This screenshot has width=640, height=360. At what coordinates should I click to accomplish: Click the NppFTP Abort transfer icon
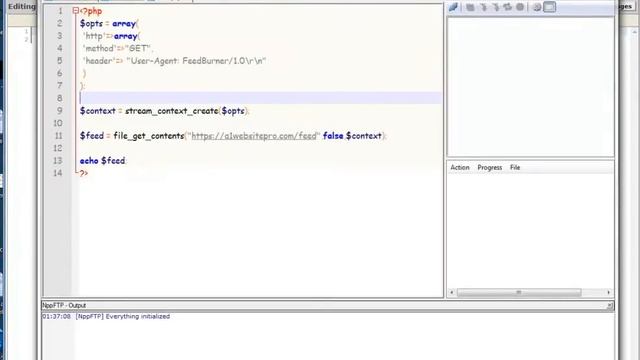[x=520, y=7]
